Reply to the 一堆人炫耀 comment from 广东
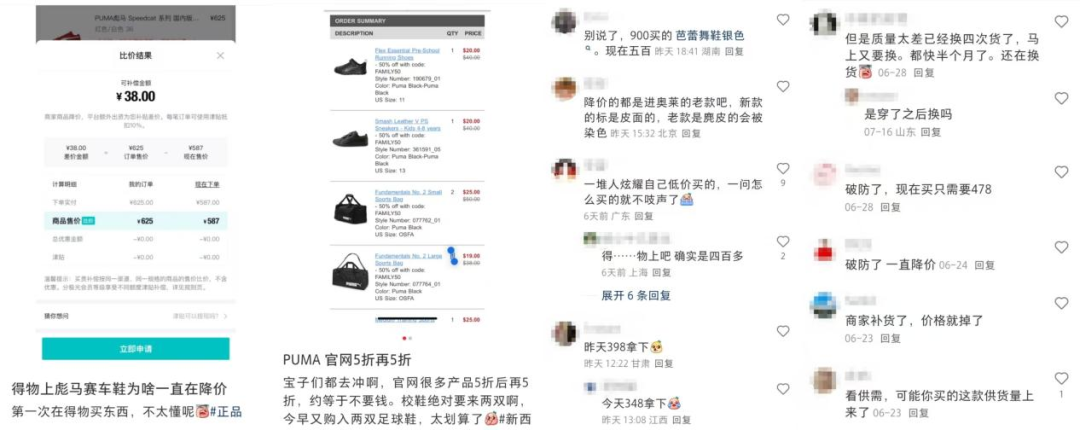The width and height of the screenshot is (1080, 430). coord(643,216)
